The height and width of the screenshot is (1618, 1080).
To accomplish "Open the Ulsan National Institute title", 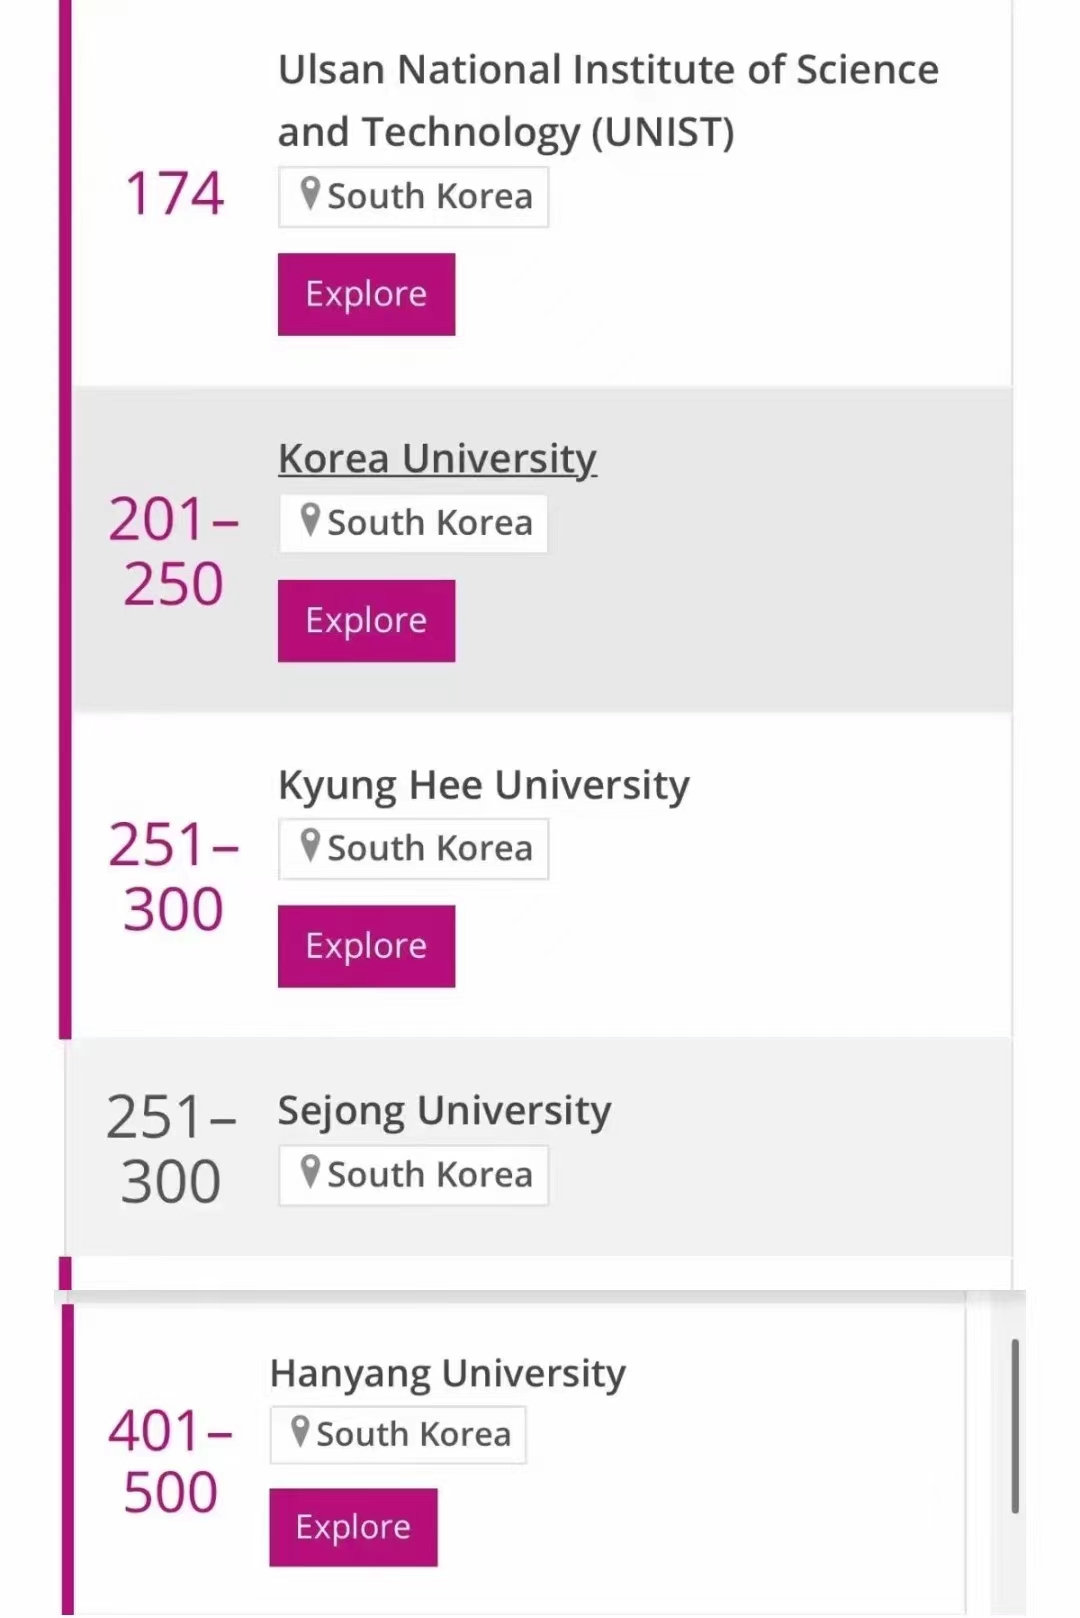I will (608, 101).
